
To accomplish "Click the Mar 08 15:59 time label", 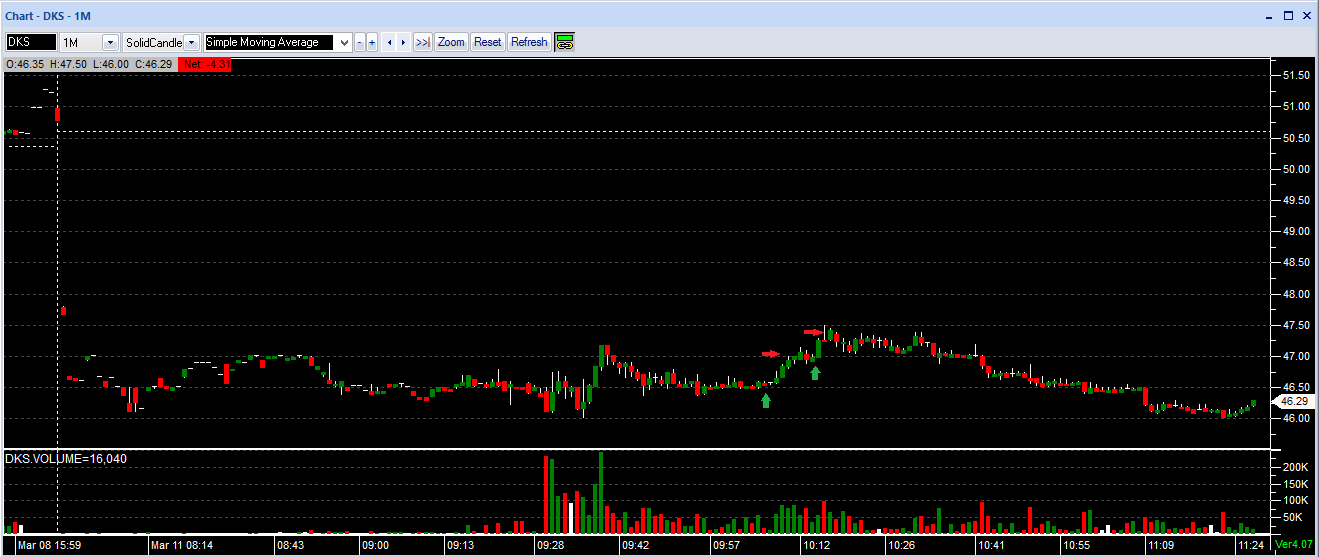I will pos(49,546).
